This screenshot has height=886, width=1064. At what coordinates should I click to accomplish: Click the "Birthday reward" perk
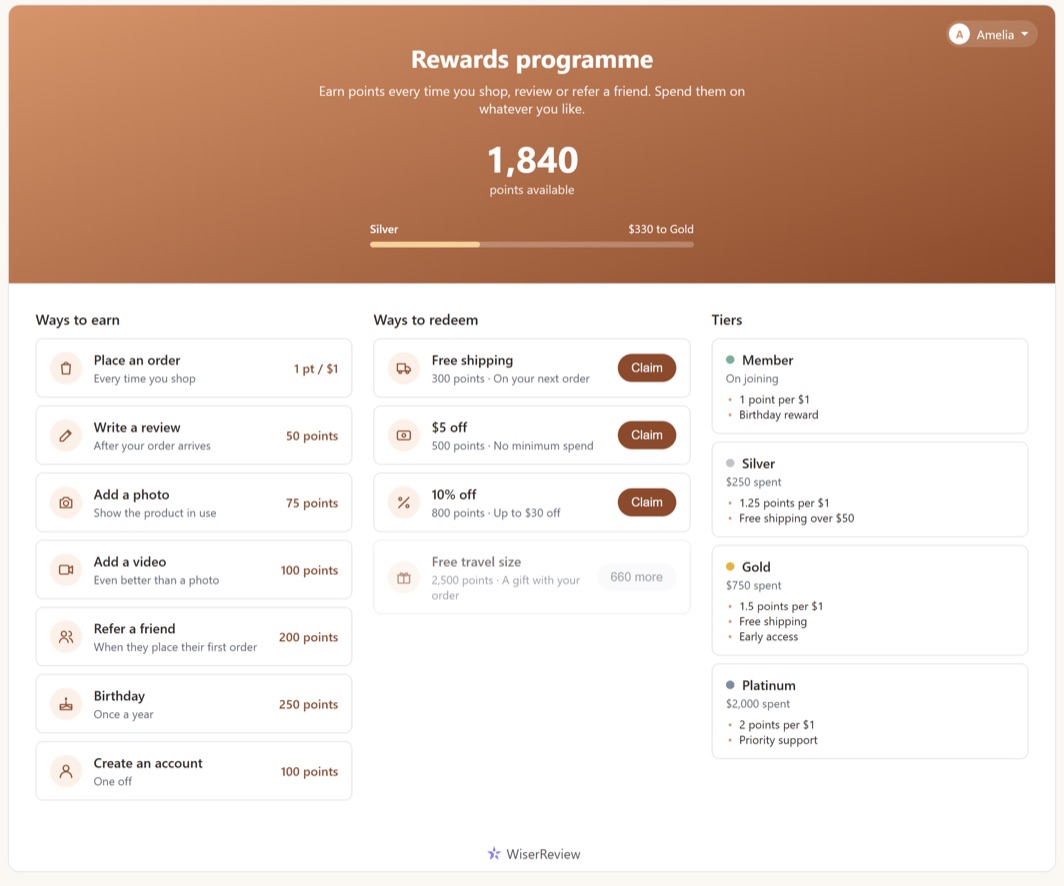[x=778, y=415]
